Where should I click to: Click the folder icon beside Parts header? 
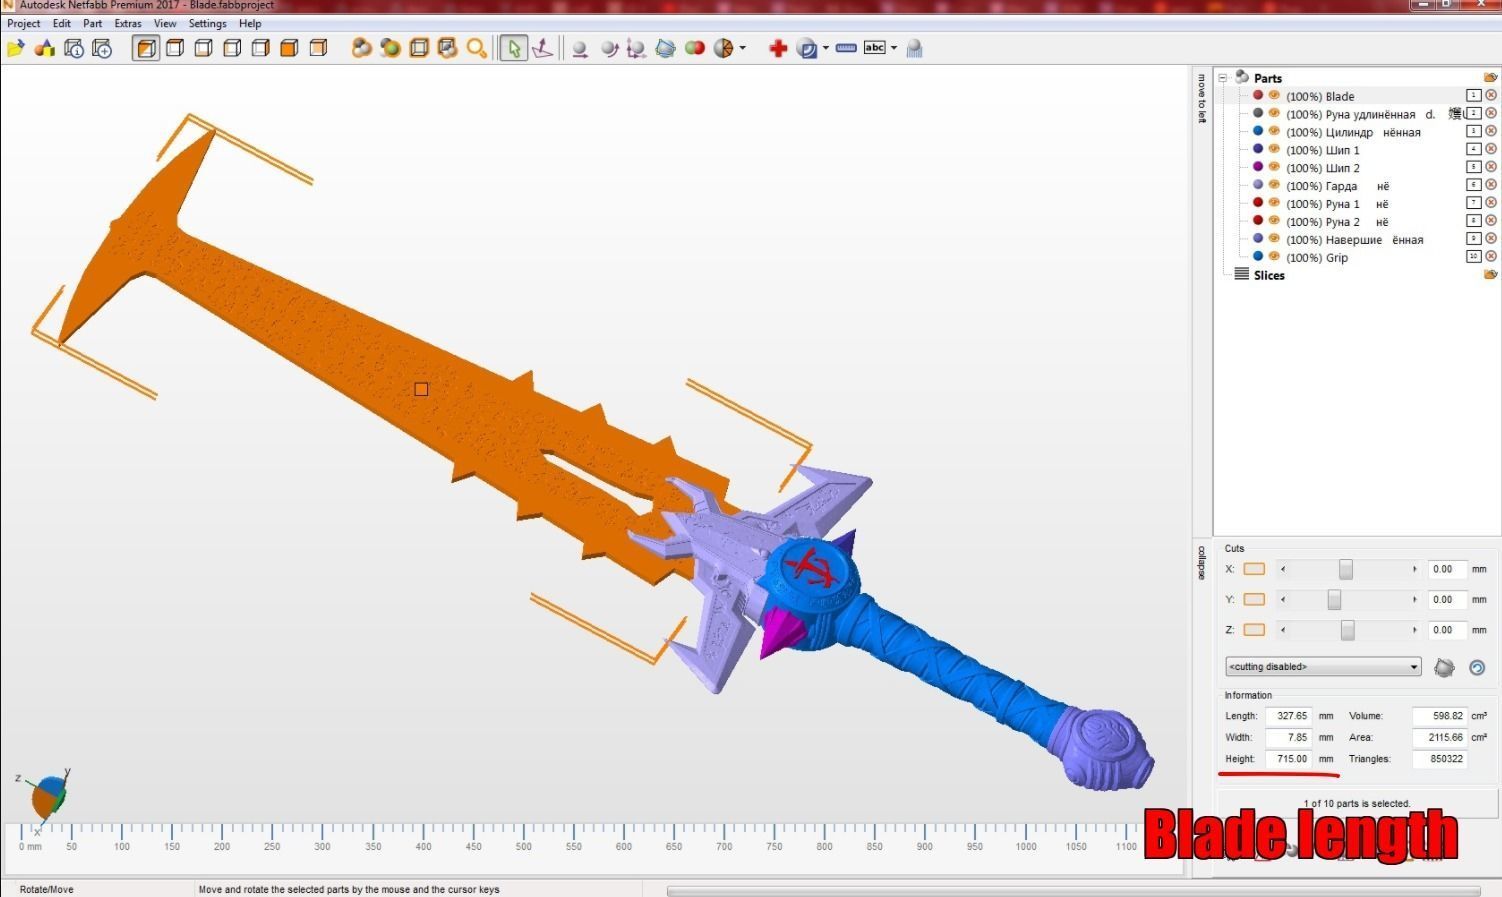click(x=1491, y=78)
